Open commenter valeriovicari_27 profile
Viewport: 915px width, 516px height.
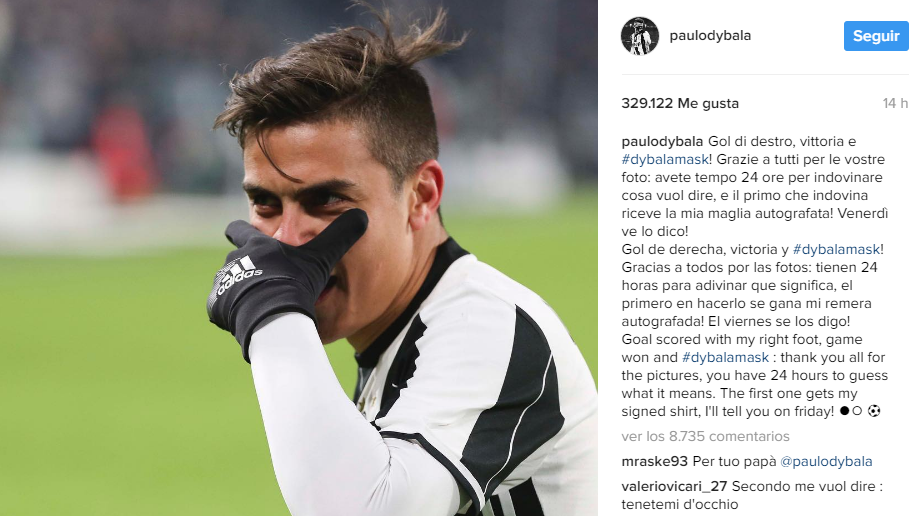pyautogui.click(x=674, y=486)
